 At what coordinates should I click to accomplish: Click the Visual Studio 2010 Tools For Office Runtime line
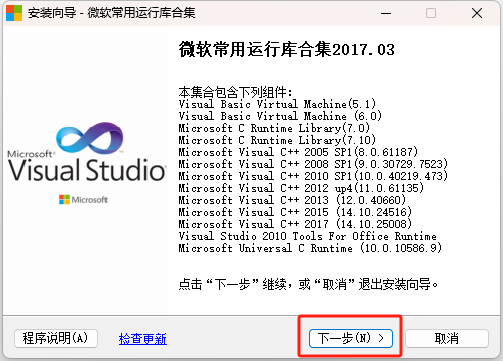tap(307, 236)
